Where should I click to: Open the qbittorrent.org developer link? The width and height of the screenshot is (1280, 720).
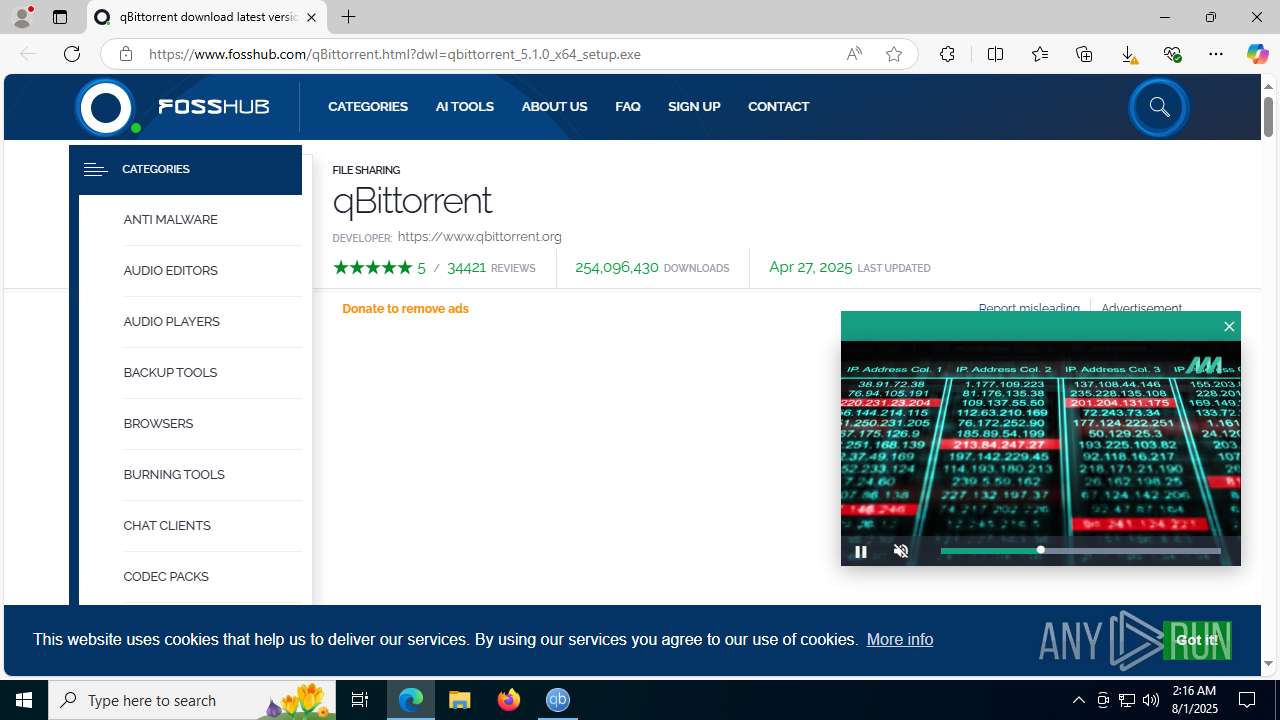click(x=479, y=237)
